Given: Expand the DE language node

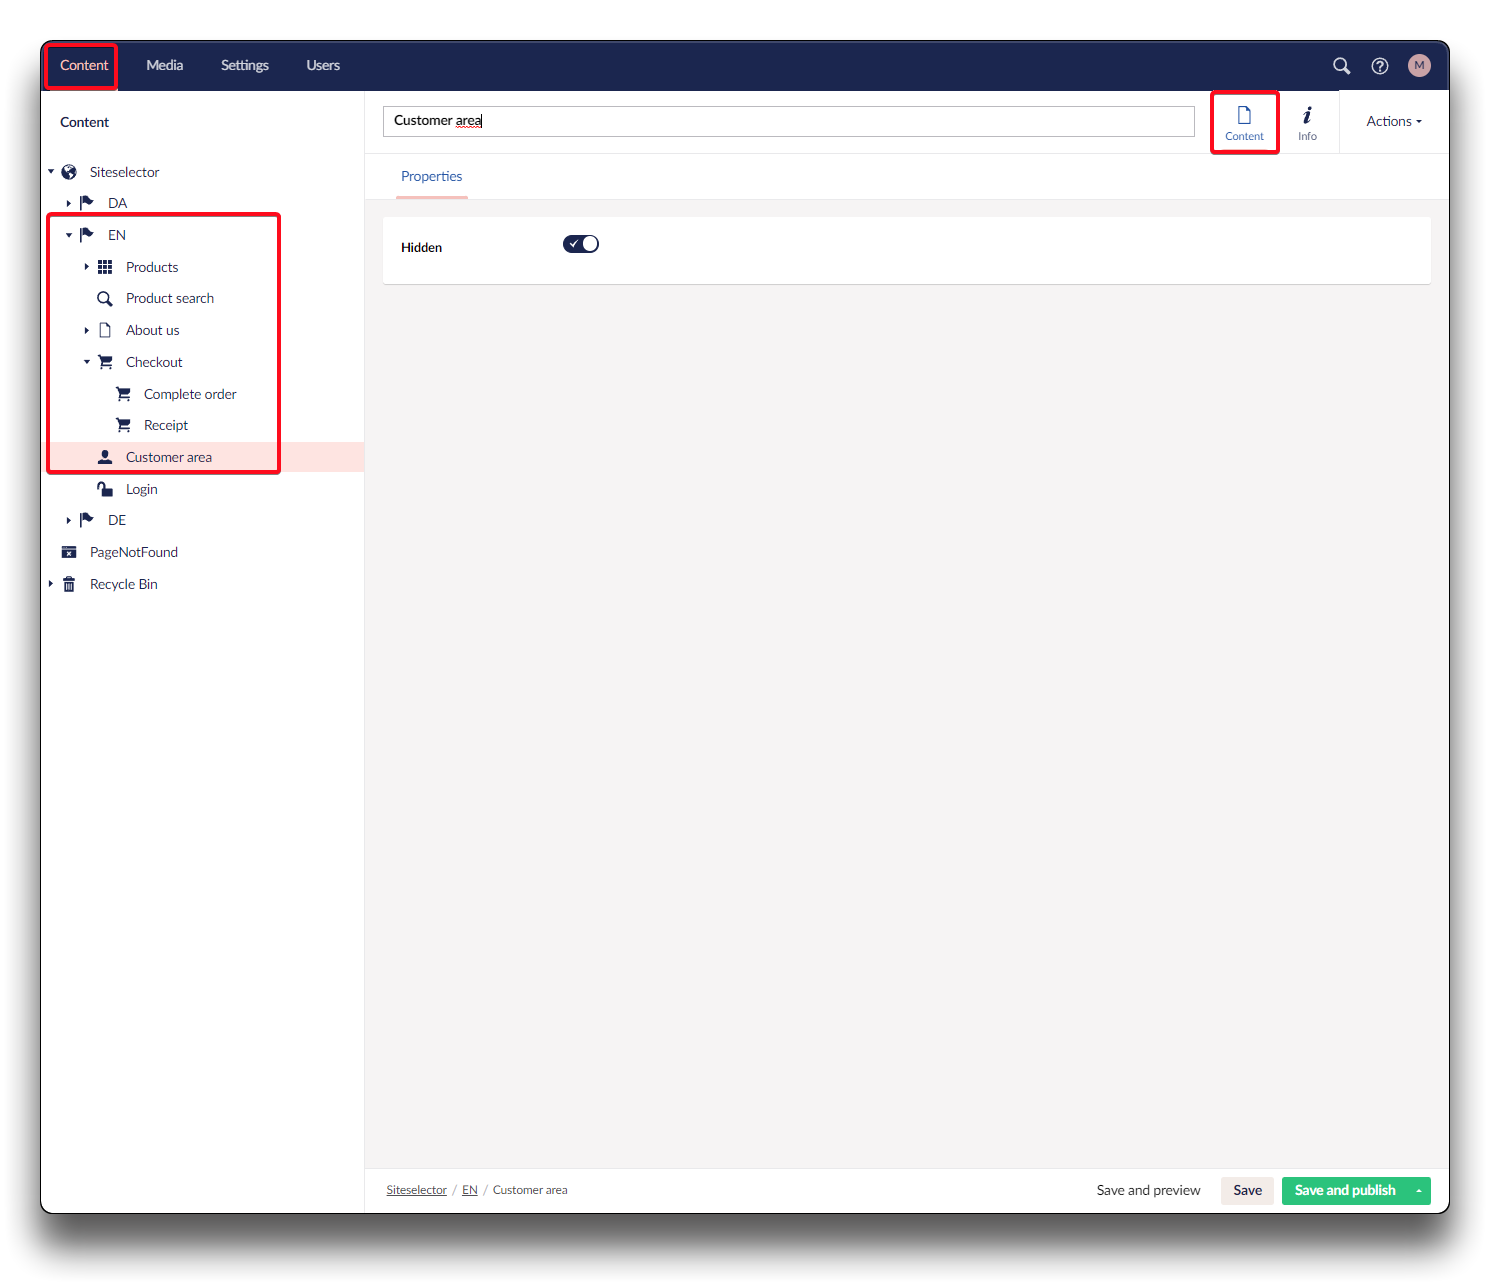Looking at the screenshot, I should [69, 520].
